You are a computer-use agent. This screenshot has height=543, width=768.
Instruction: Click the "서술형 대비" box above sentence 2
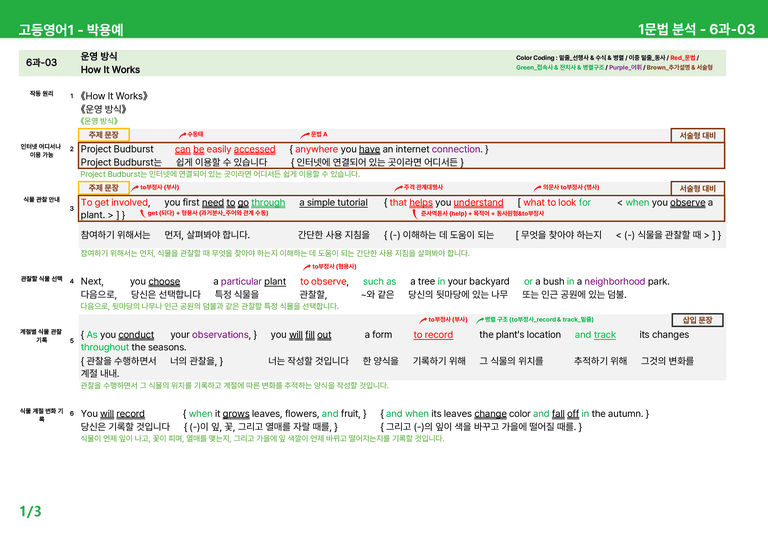tap(697, 136)
